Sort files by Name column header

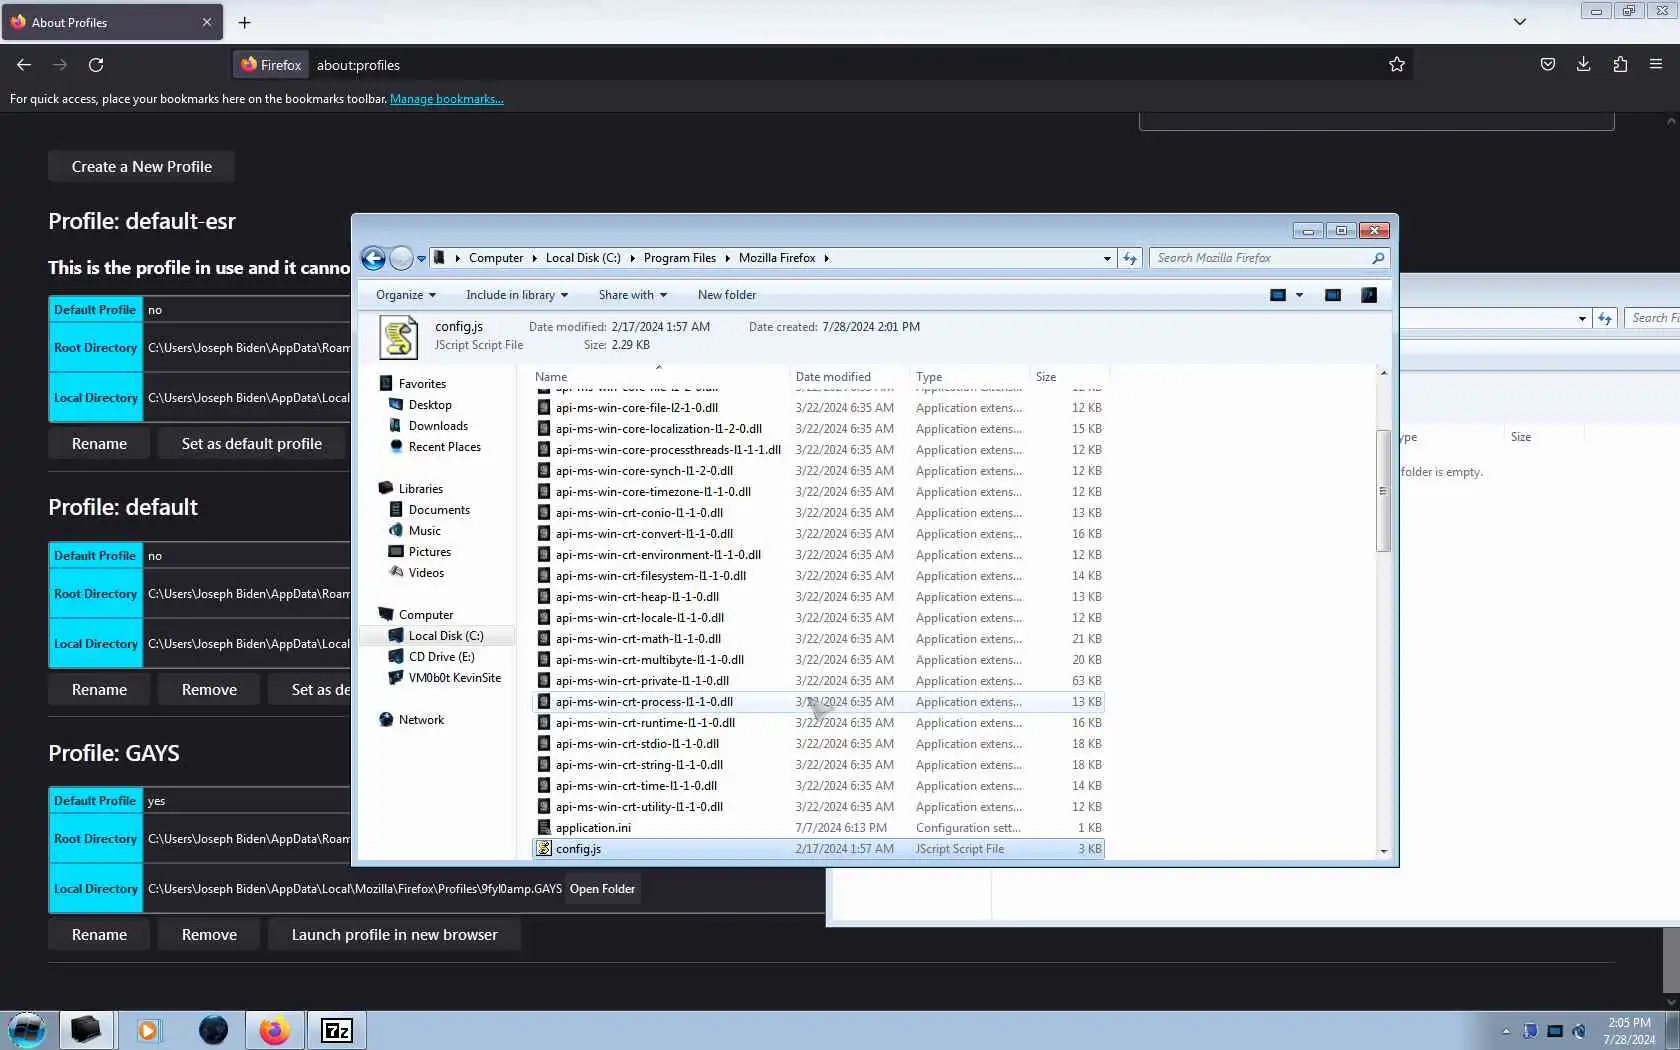click(x=551, y=377)
